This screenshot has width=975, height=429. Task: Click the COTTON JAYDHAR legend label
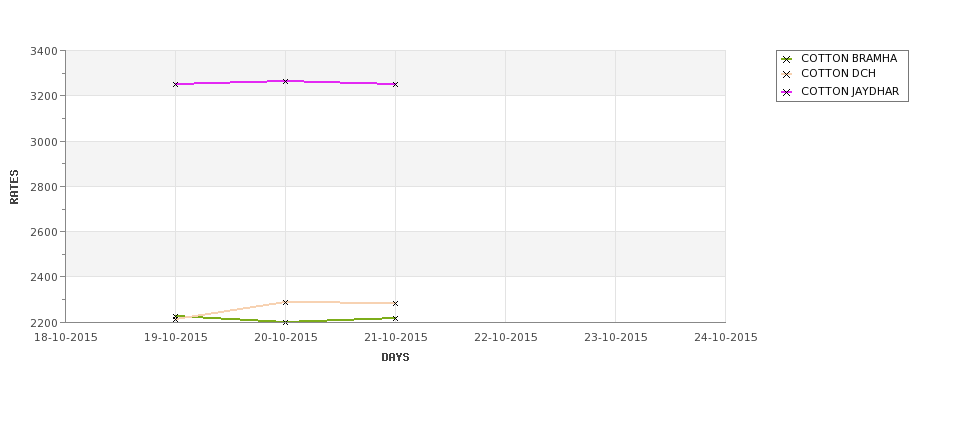(850, 91)
